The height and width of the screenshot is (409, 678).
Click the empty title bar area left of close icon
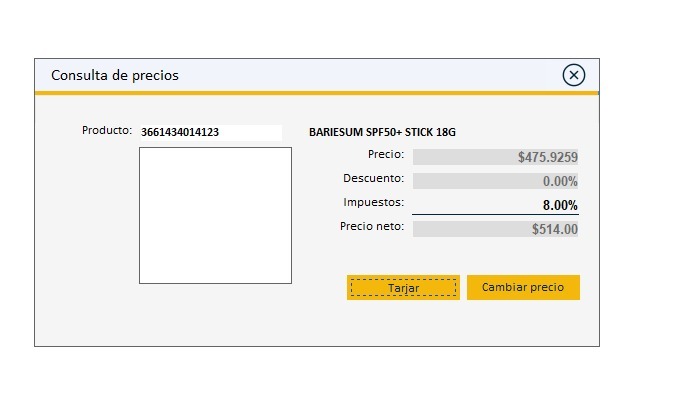coord(380,75)
